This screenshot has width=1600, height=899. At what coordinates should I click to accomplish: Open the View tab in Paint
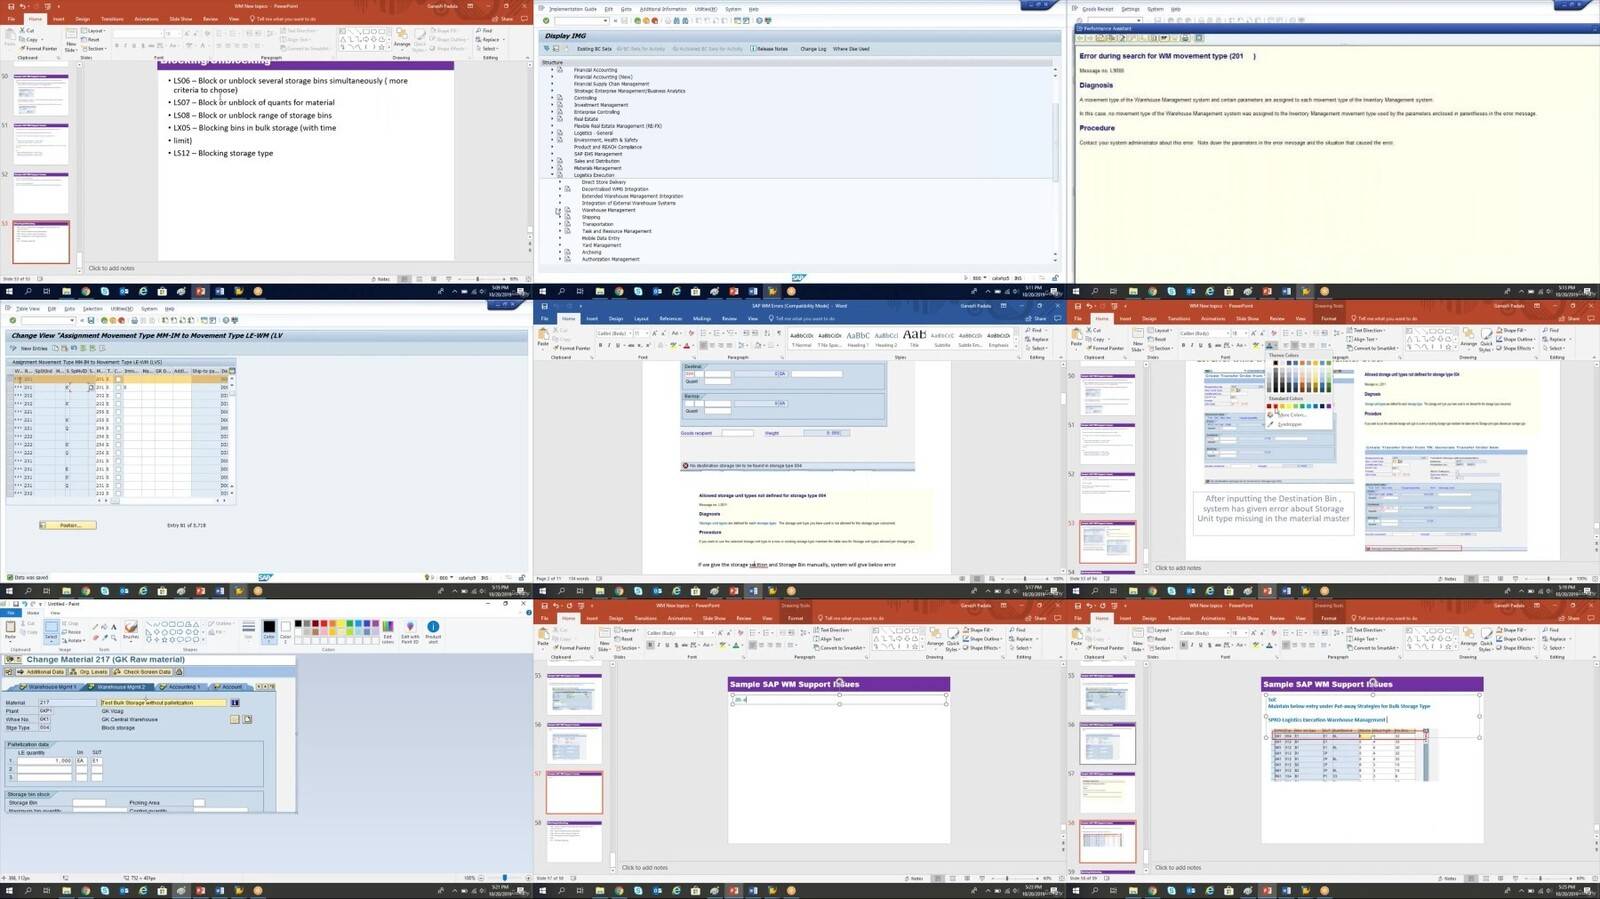point(55,613)
